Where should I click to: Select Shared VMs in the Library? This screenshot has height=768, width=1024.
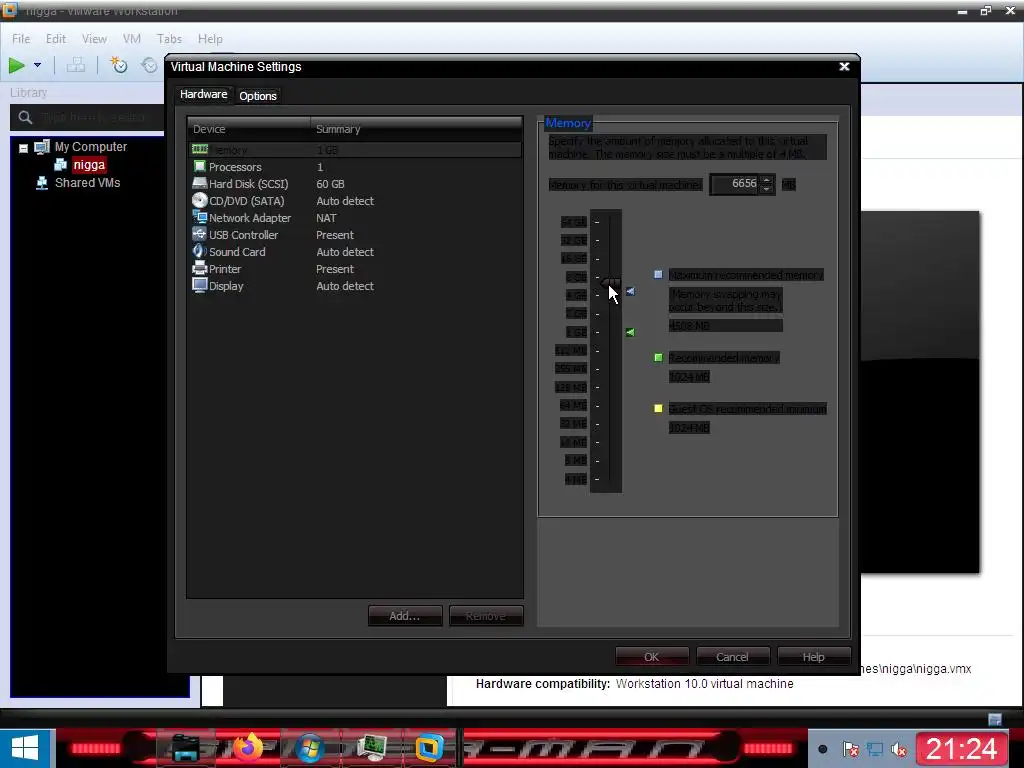pyautogui.click(x=88, y=183)
